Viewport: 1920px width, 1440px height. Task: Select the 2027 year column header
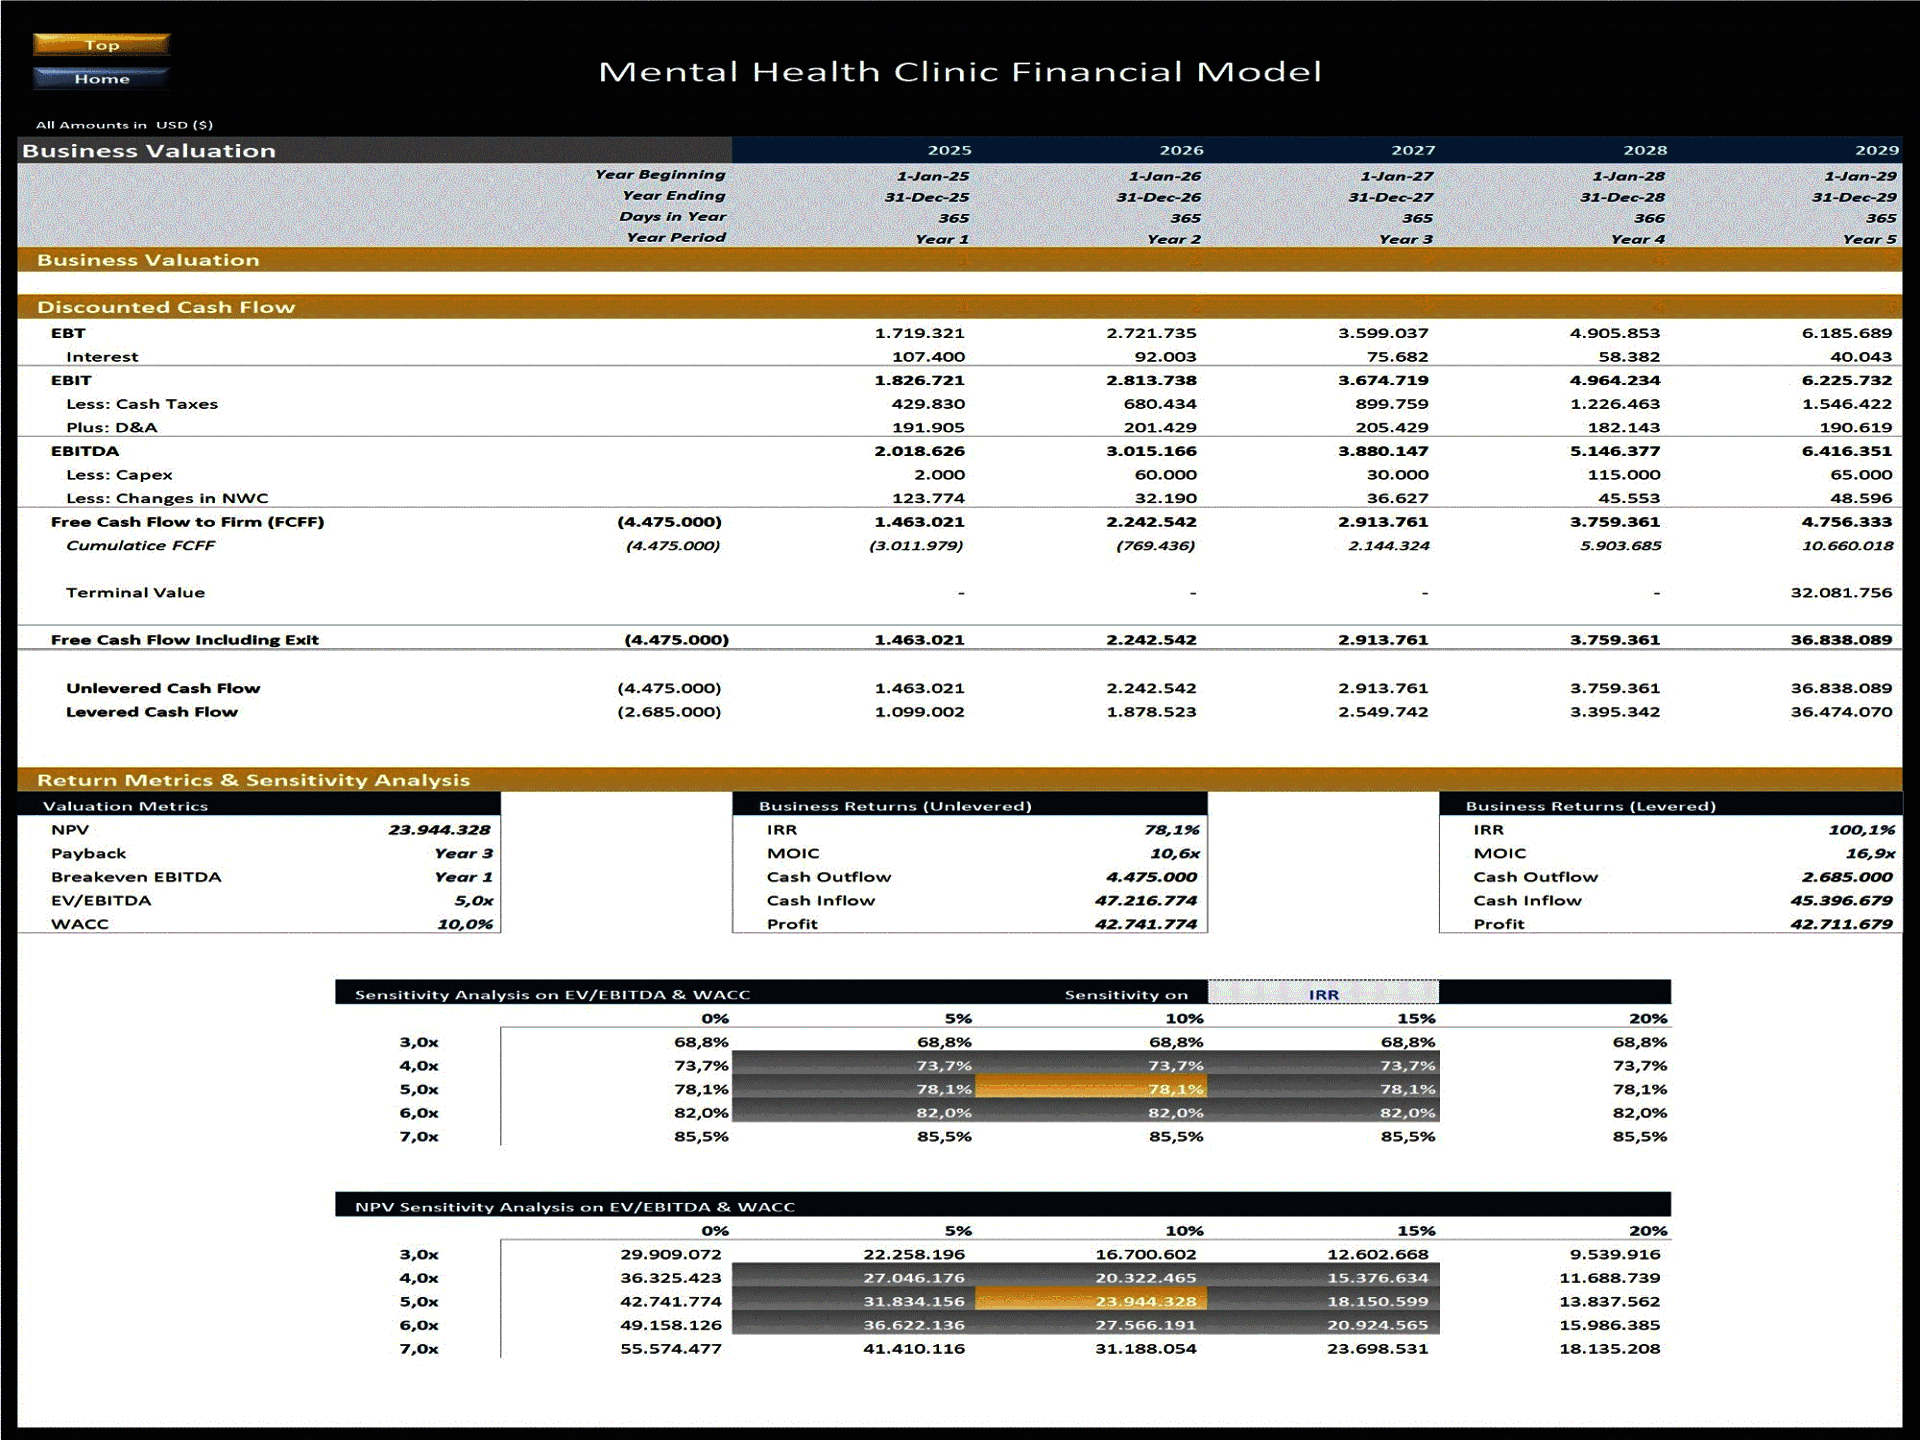[1412, 150]
